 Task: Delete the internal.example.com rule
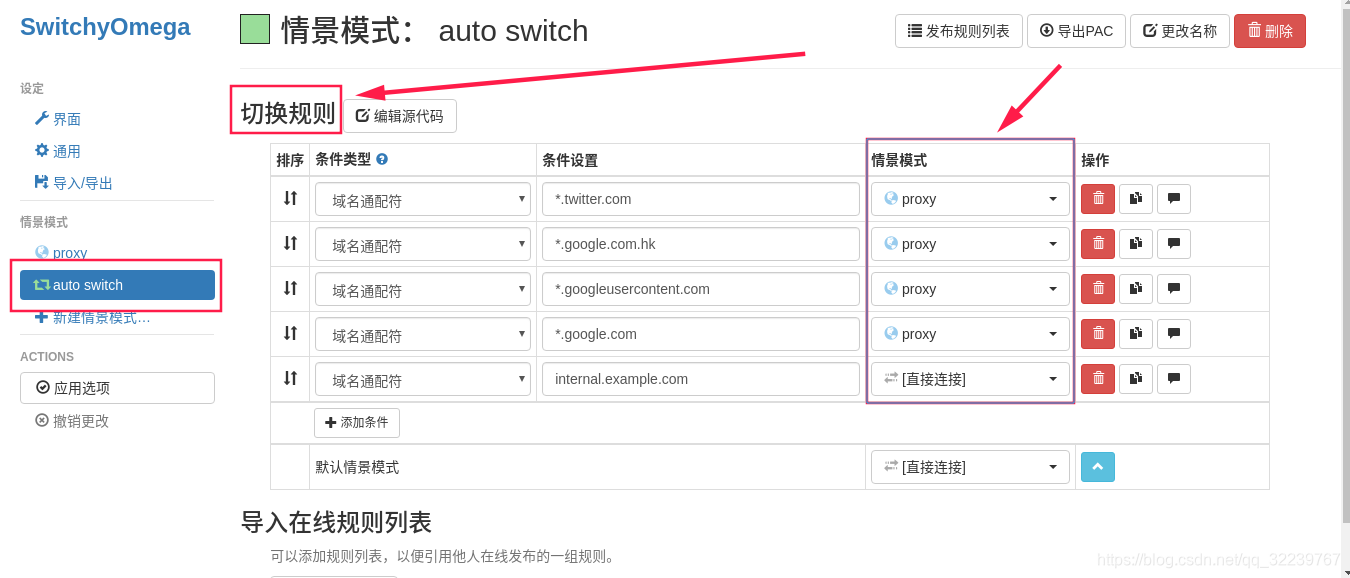click(1097, 379)
